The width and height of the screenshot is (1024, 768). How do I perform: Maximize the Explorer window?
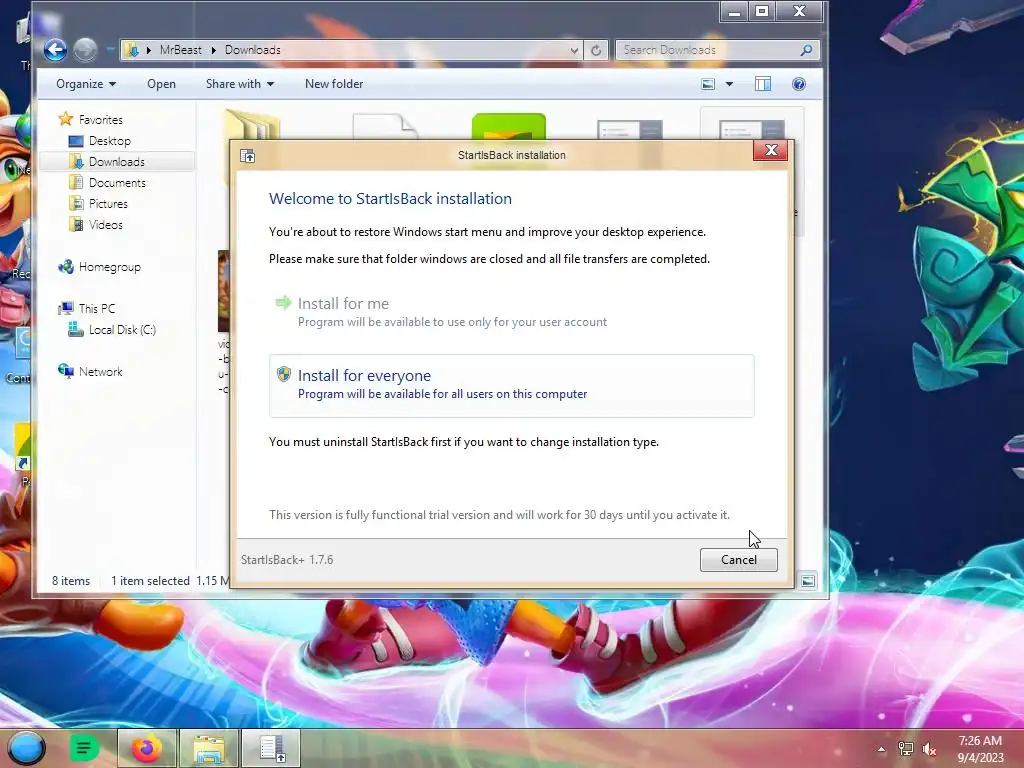(x=762, y=12)
